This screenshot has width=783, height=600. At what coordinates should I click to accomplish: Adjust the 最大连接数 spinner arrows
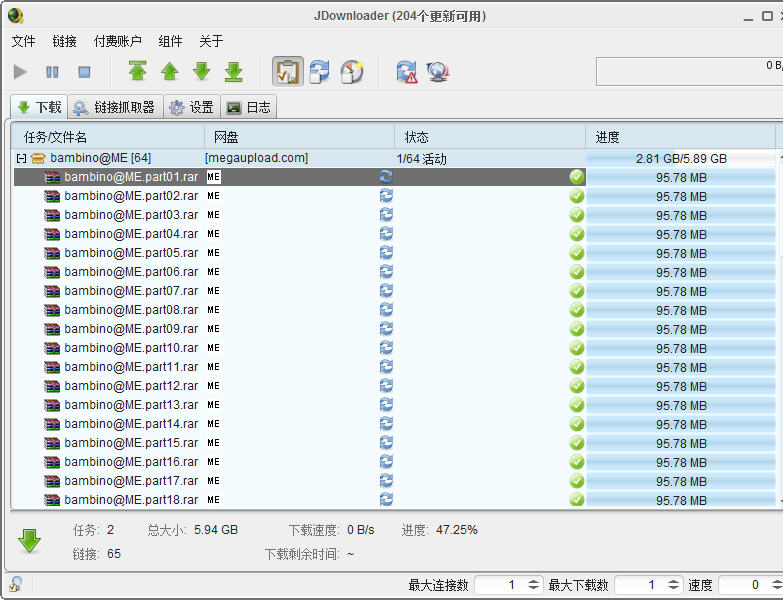coord(533,585)
